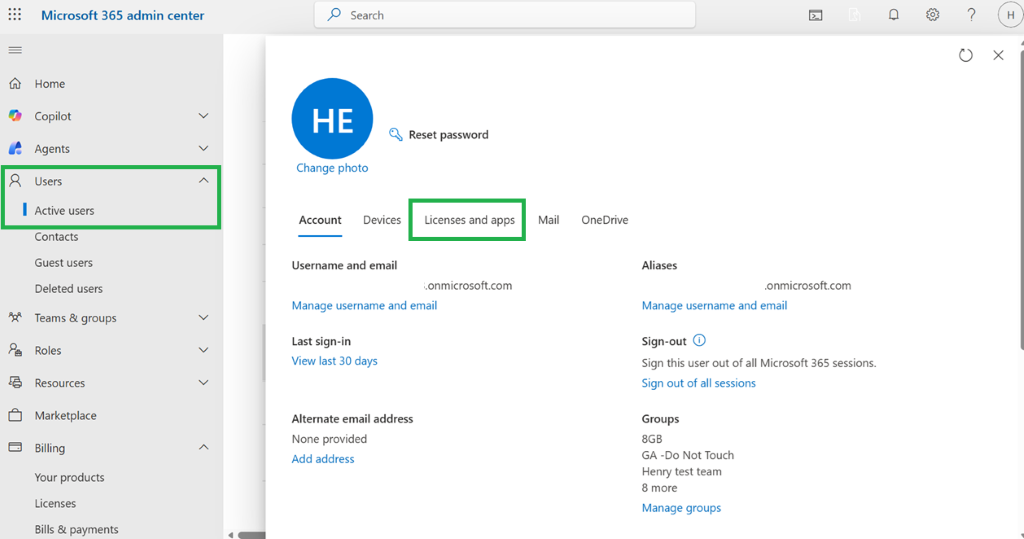Click the "Henry test team" group text
The width and height of the screenshot is (1024, 539).
pyautogui.click(x=681, y=472)
